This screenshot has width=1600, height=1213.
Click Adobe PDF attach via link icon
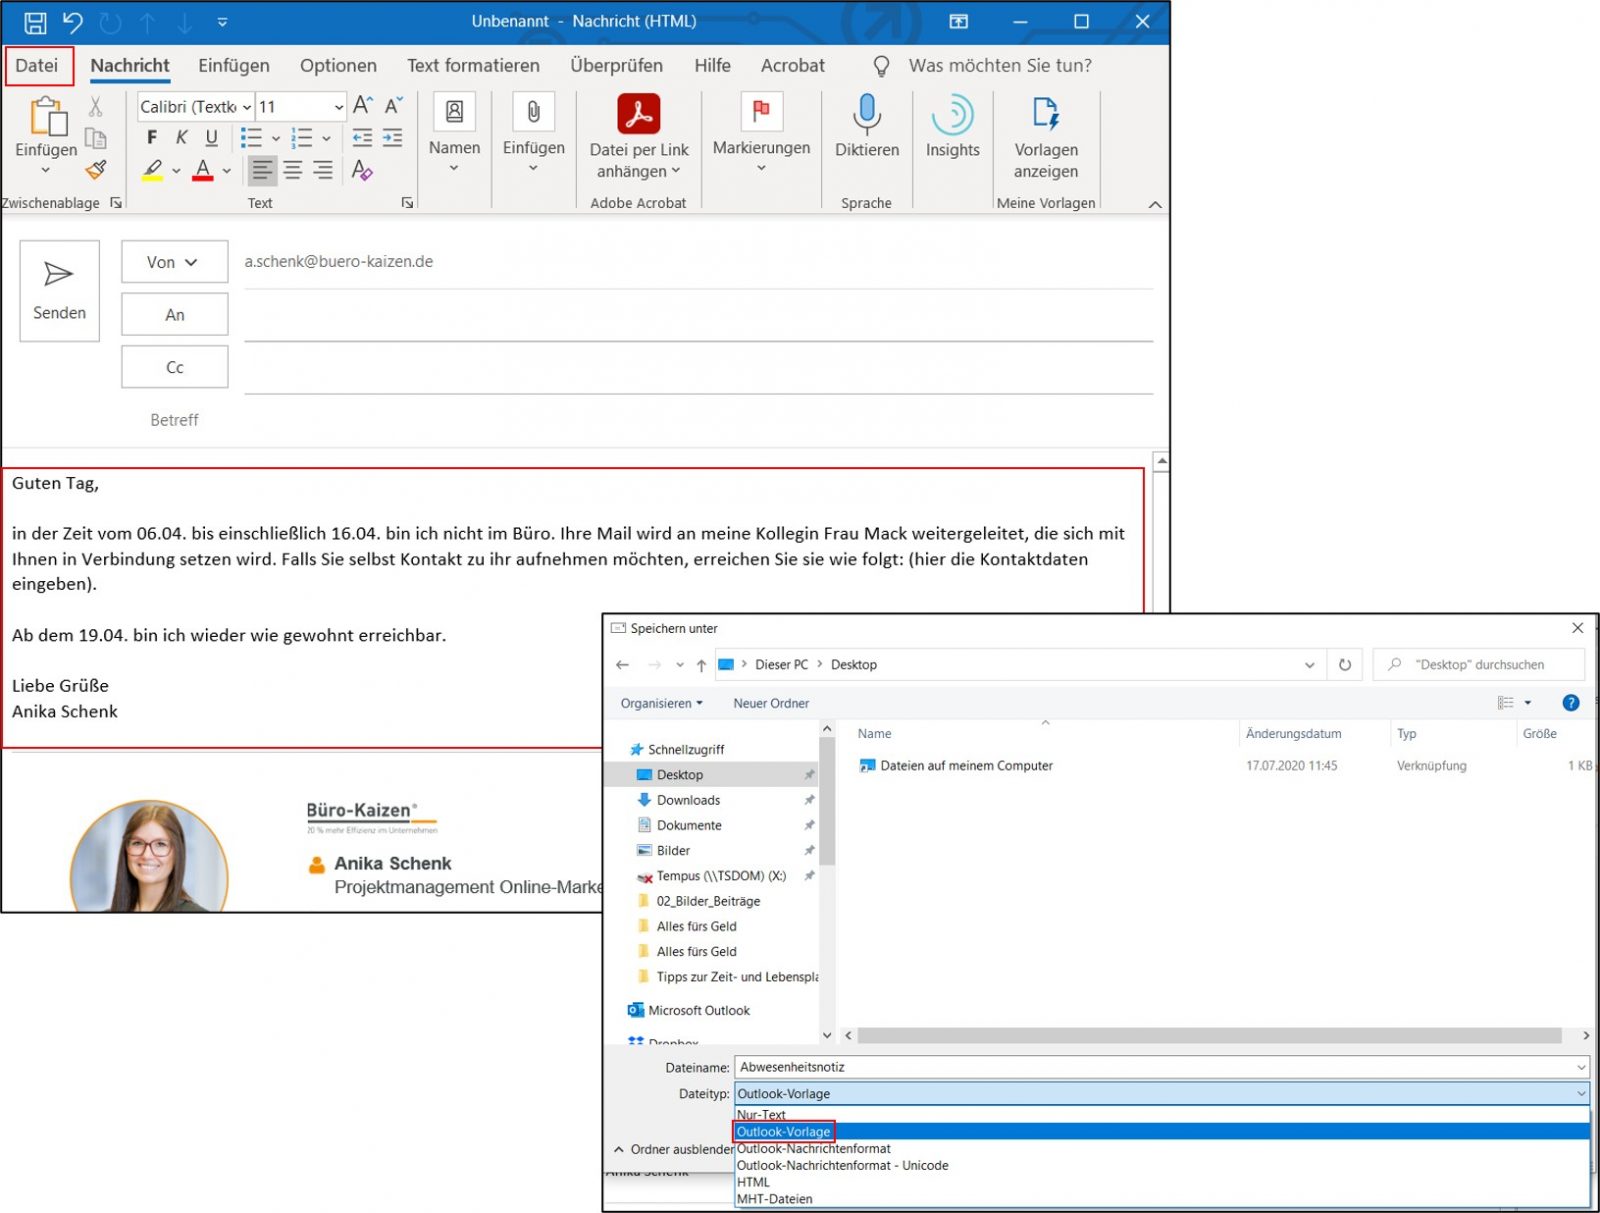(638, 114)
